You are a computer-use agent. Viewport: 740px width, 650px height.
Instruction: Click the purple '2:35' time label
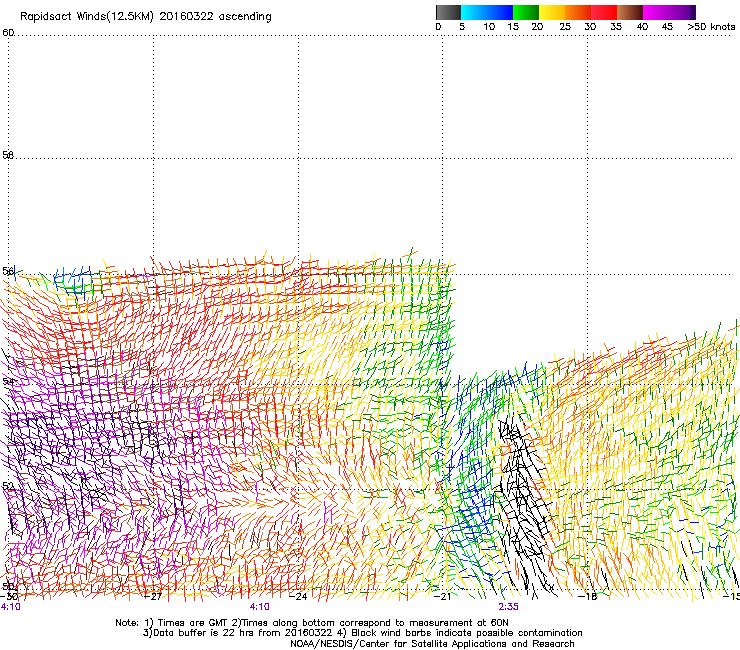[x=508, y=607]
